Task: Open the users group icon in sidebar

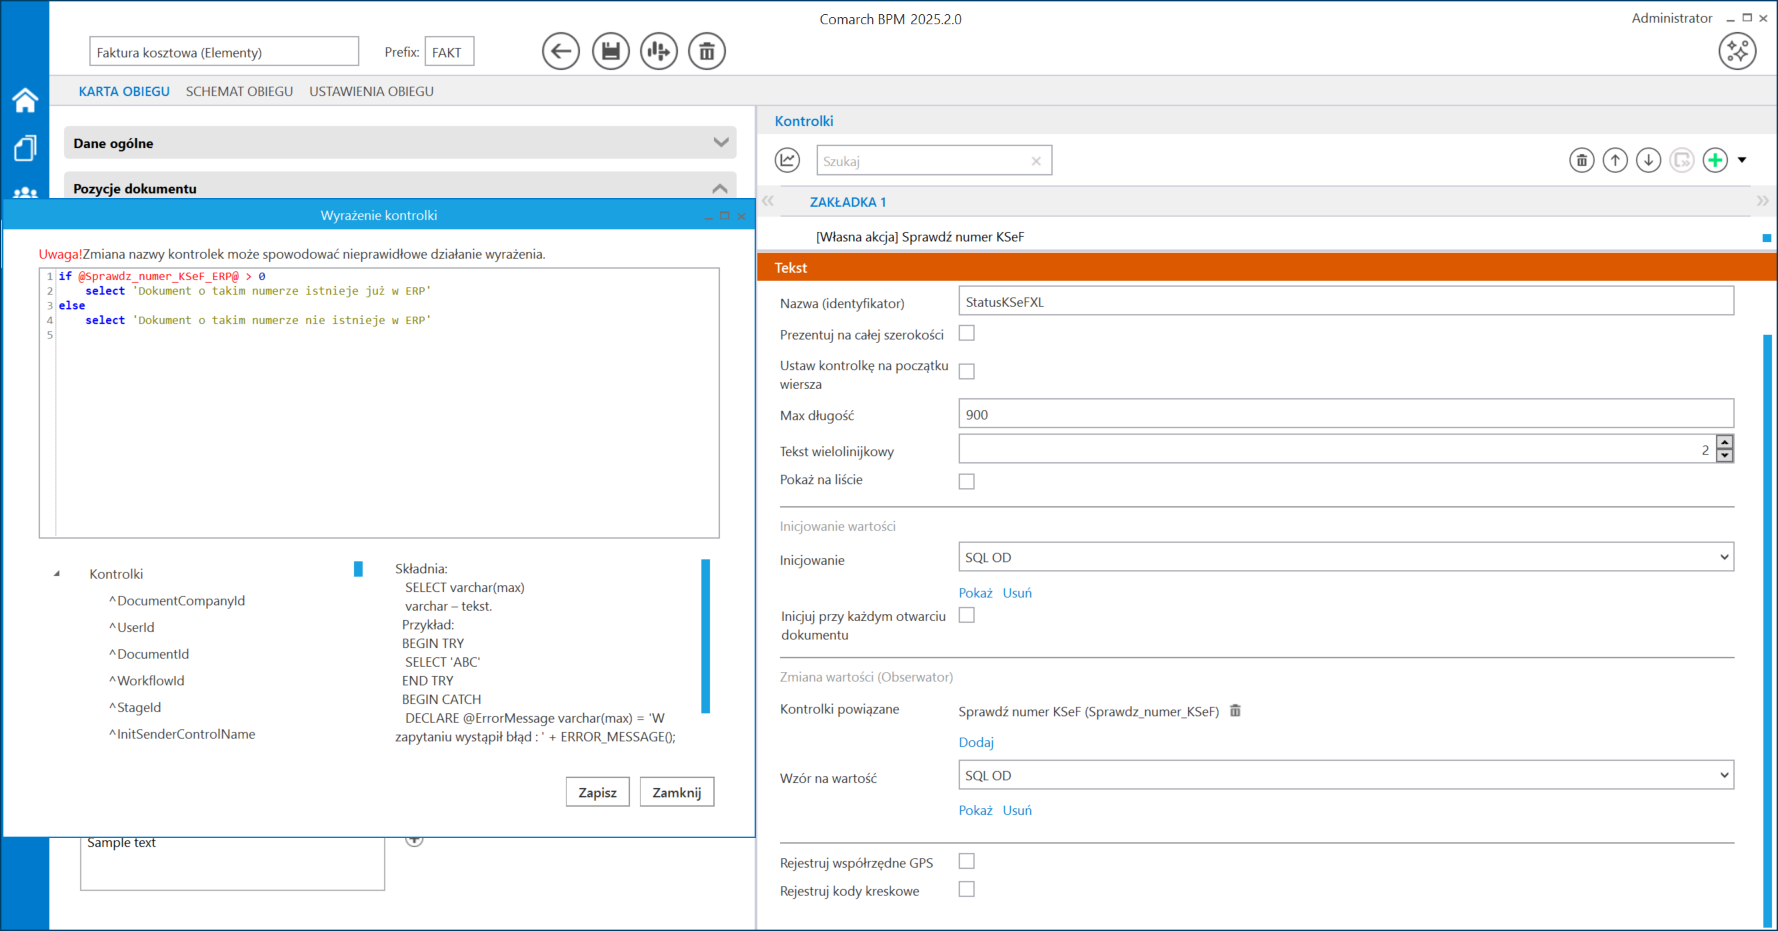Action: coord(25,192)
